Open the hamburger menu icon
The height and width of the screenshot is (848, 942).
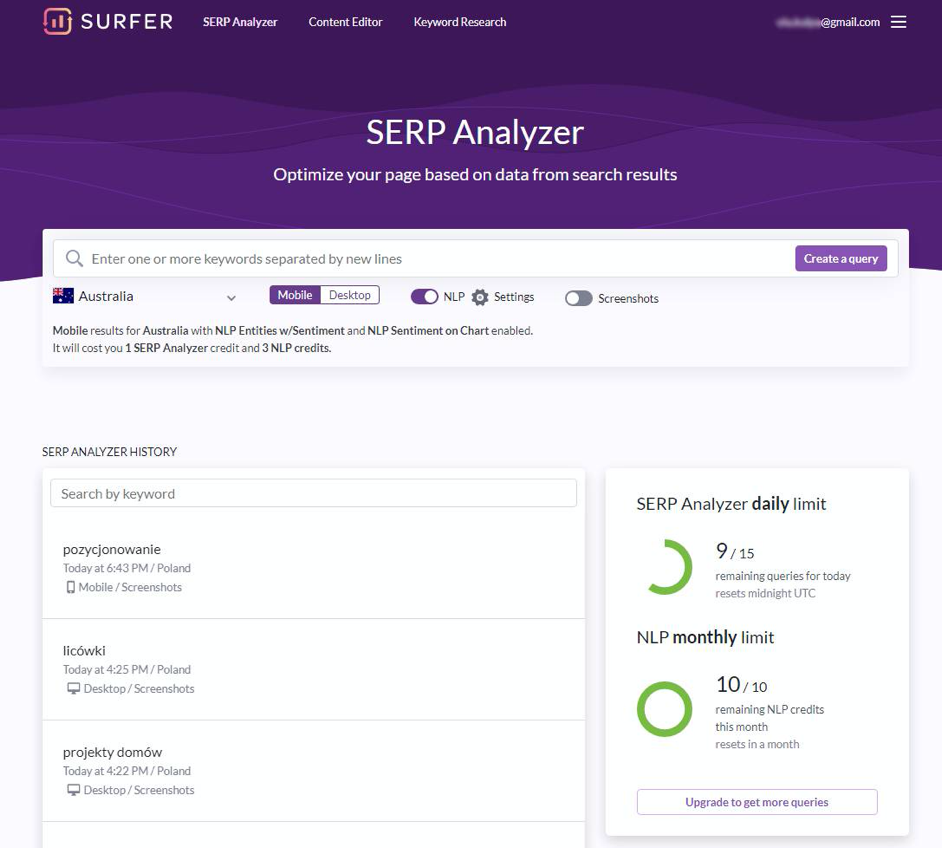[x=898, y=22]
